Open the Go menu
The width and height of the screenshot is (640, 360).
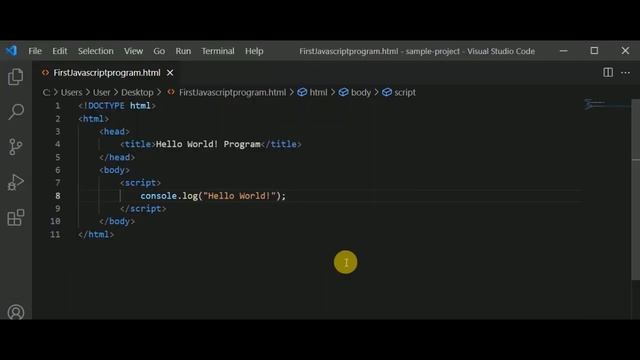coord(159,51)
